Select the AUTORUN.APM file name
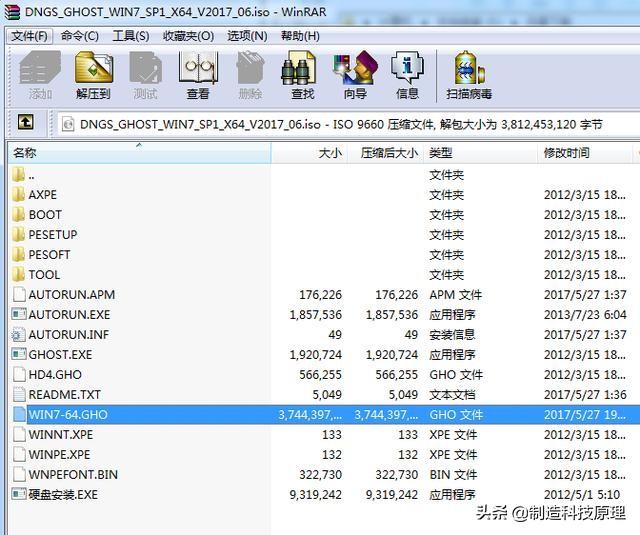Screen dimensions: 640x535 pos(71,294)
